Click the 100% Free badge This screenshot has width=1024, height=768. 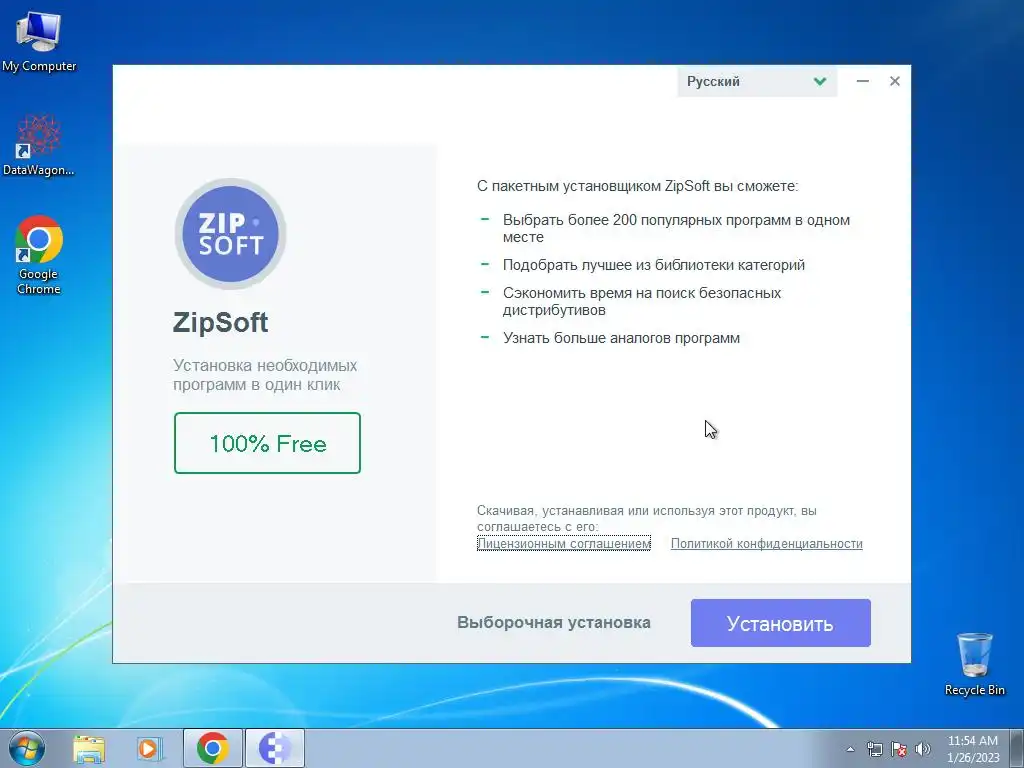267,443
